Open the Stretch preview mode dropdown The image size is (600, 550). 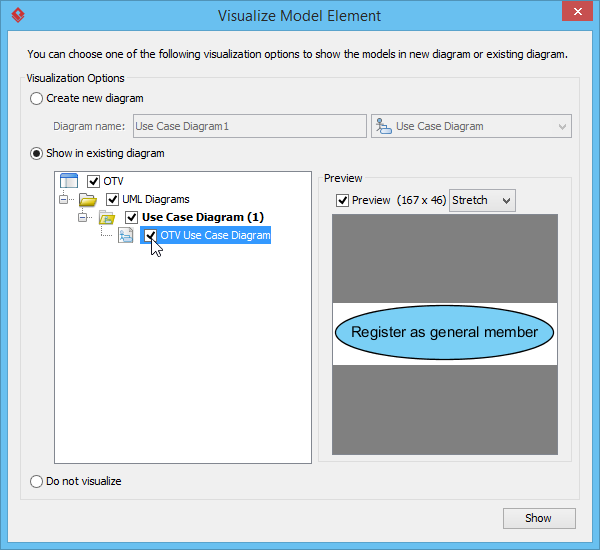click(482, 200)
